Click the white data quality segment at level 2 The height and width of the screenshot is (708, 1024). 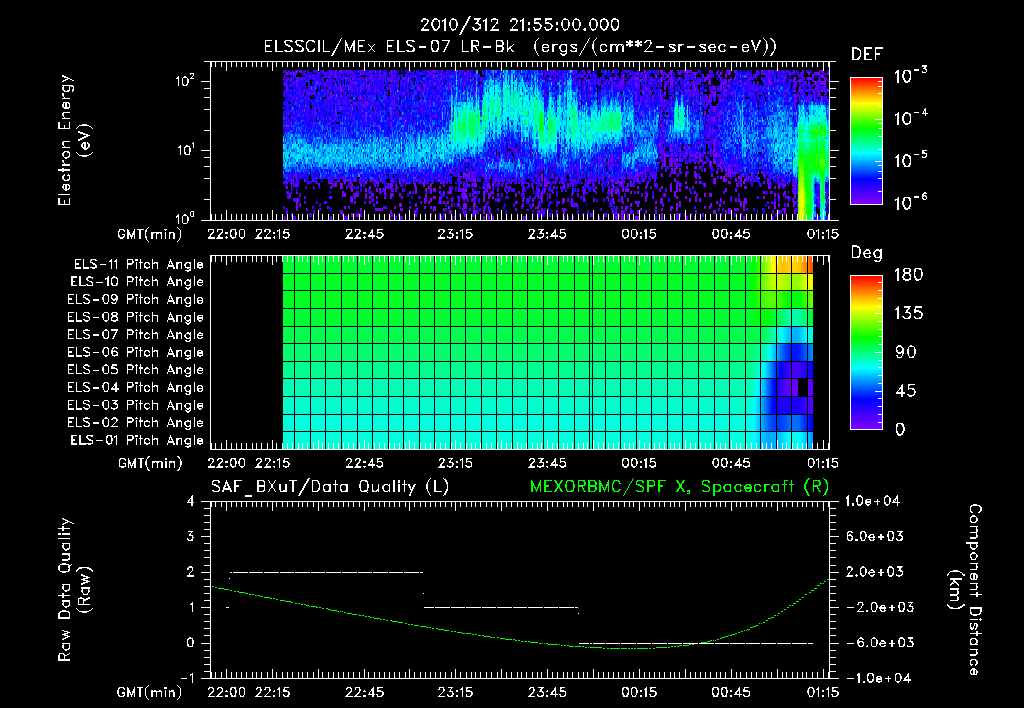click(327, 572)
